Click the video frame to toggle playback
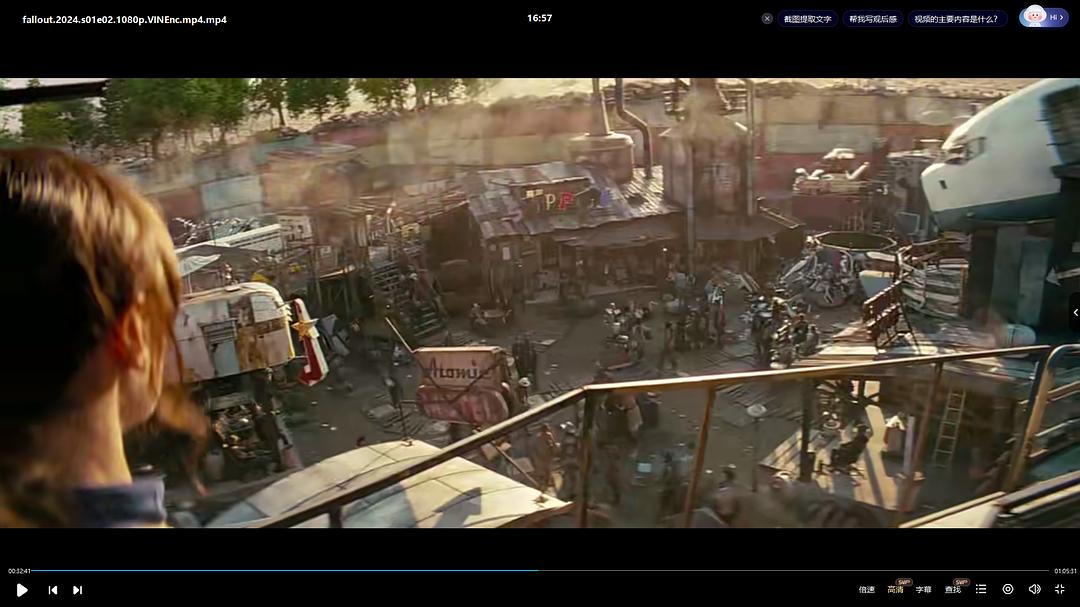 coord(540,300)
